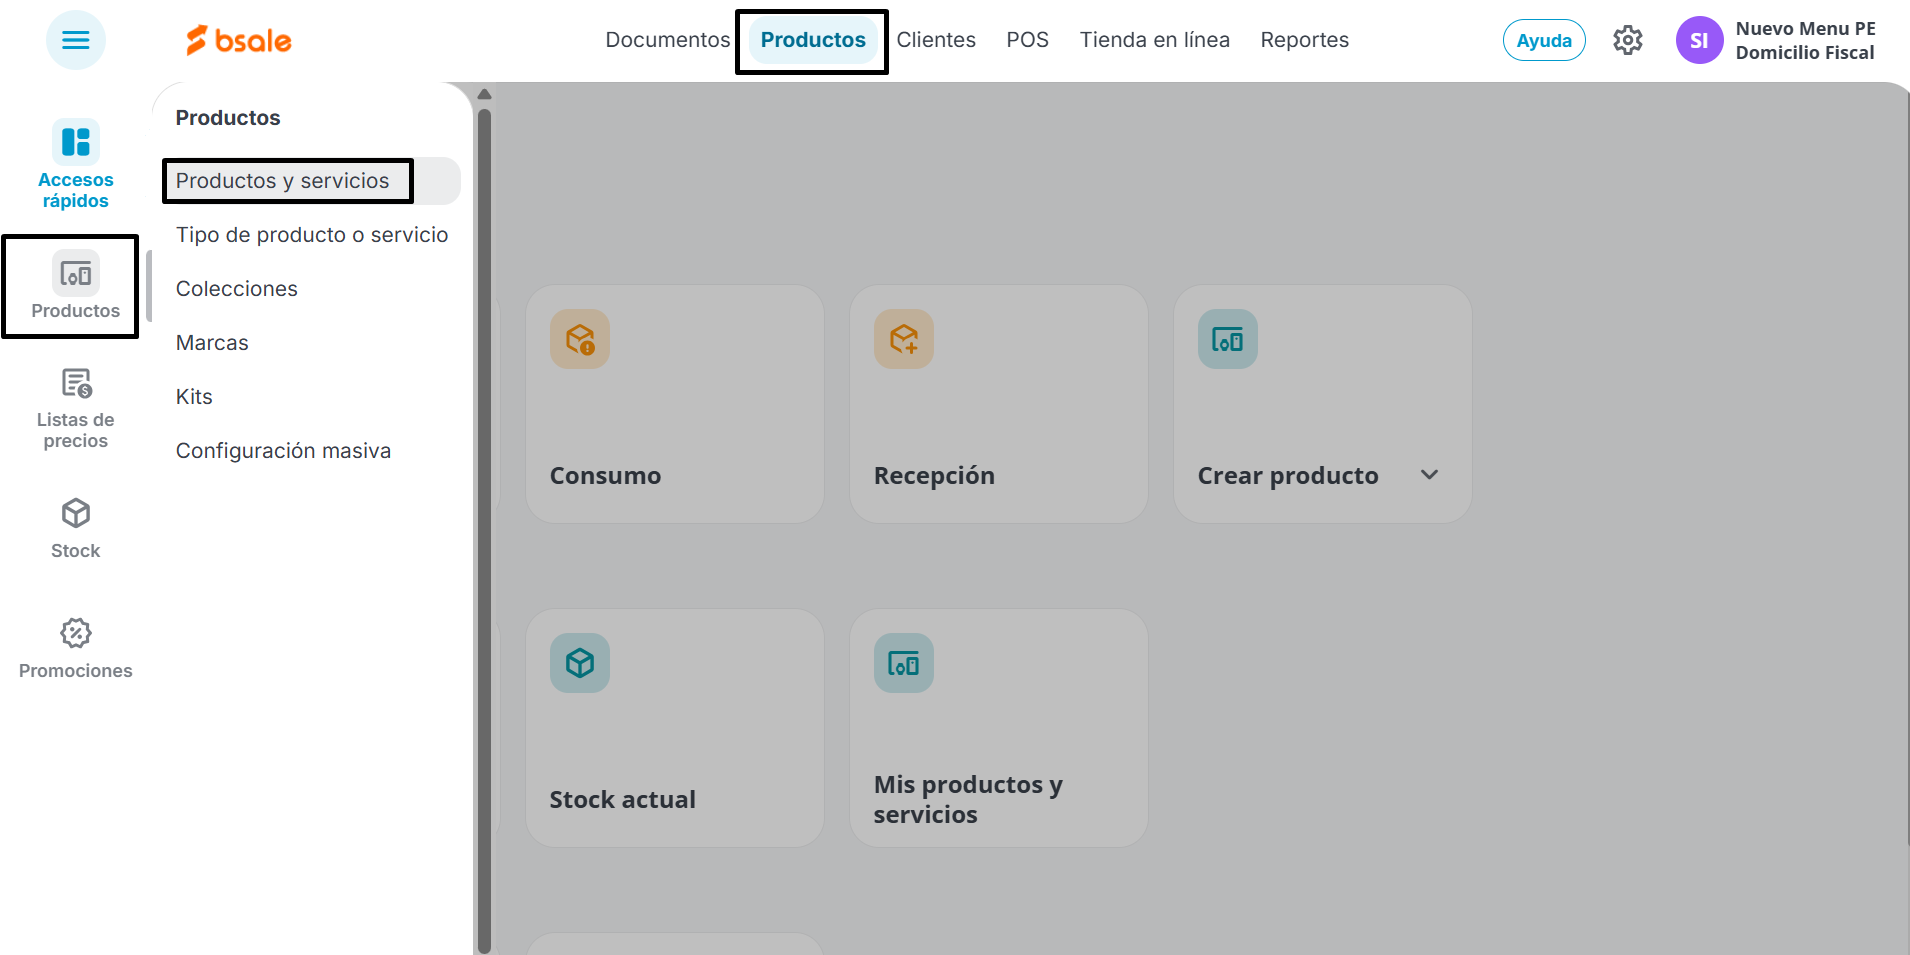Screen dimensions: 1910x955
Task: Click the Productos panel heading
Action: point(228,118)
